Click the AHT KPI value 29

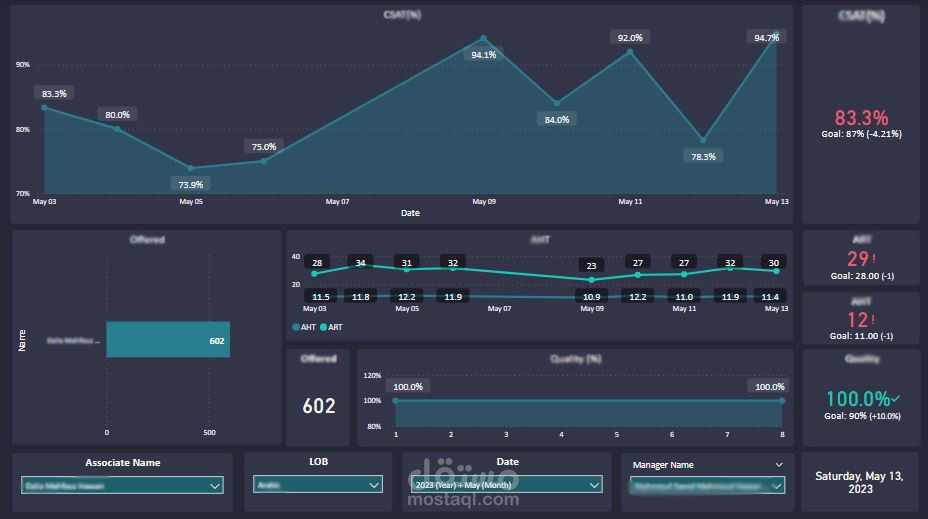coord(858,259)
